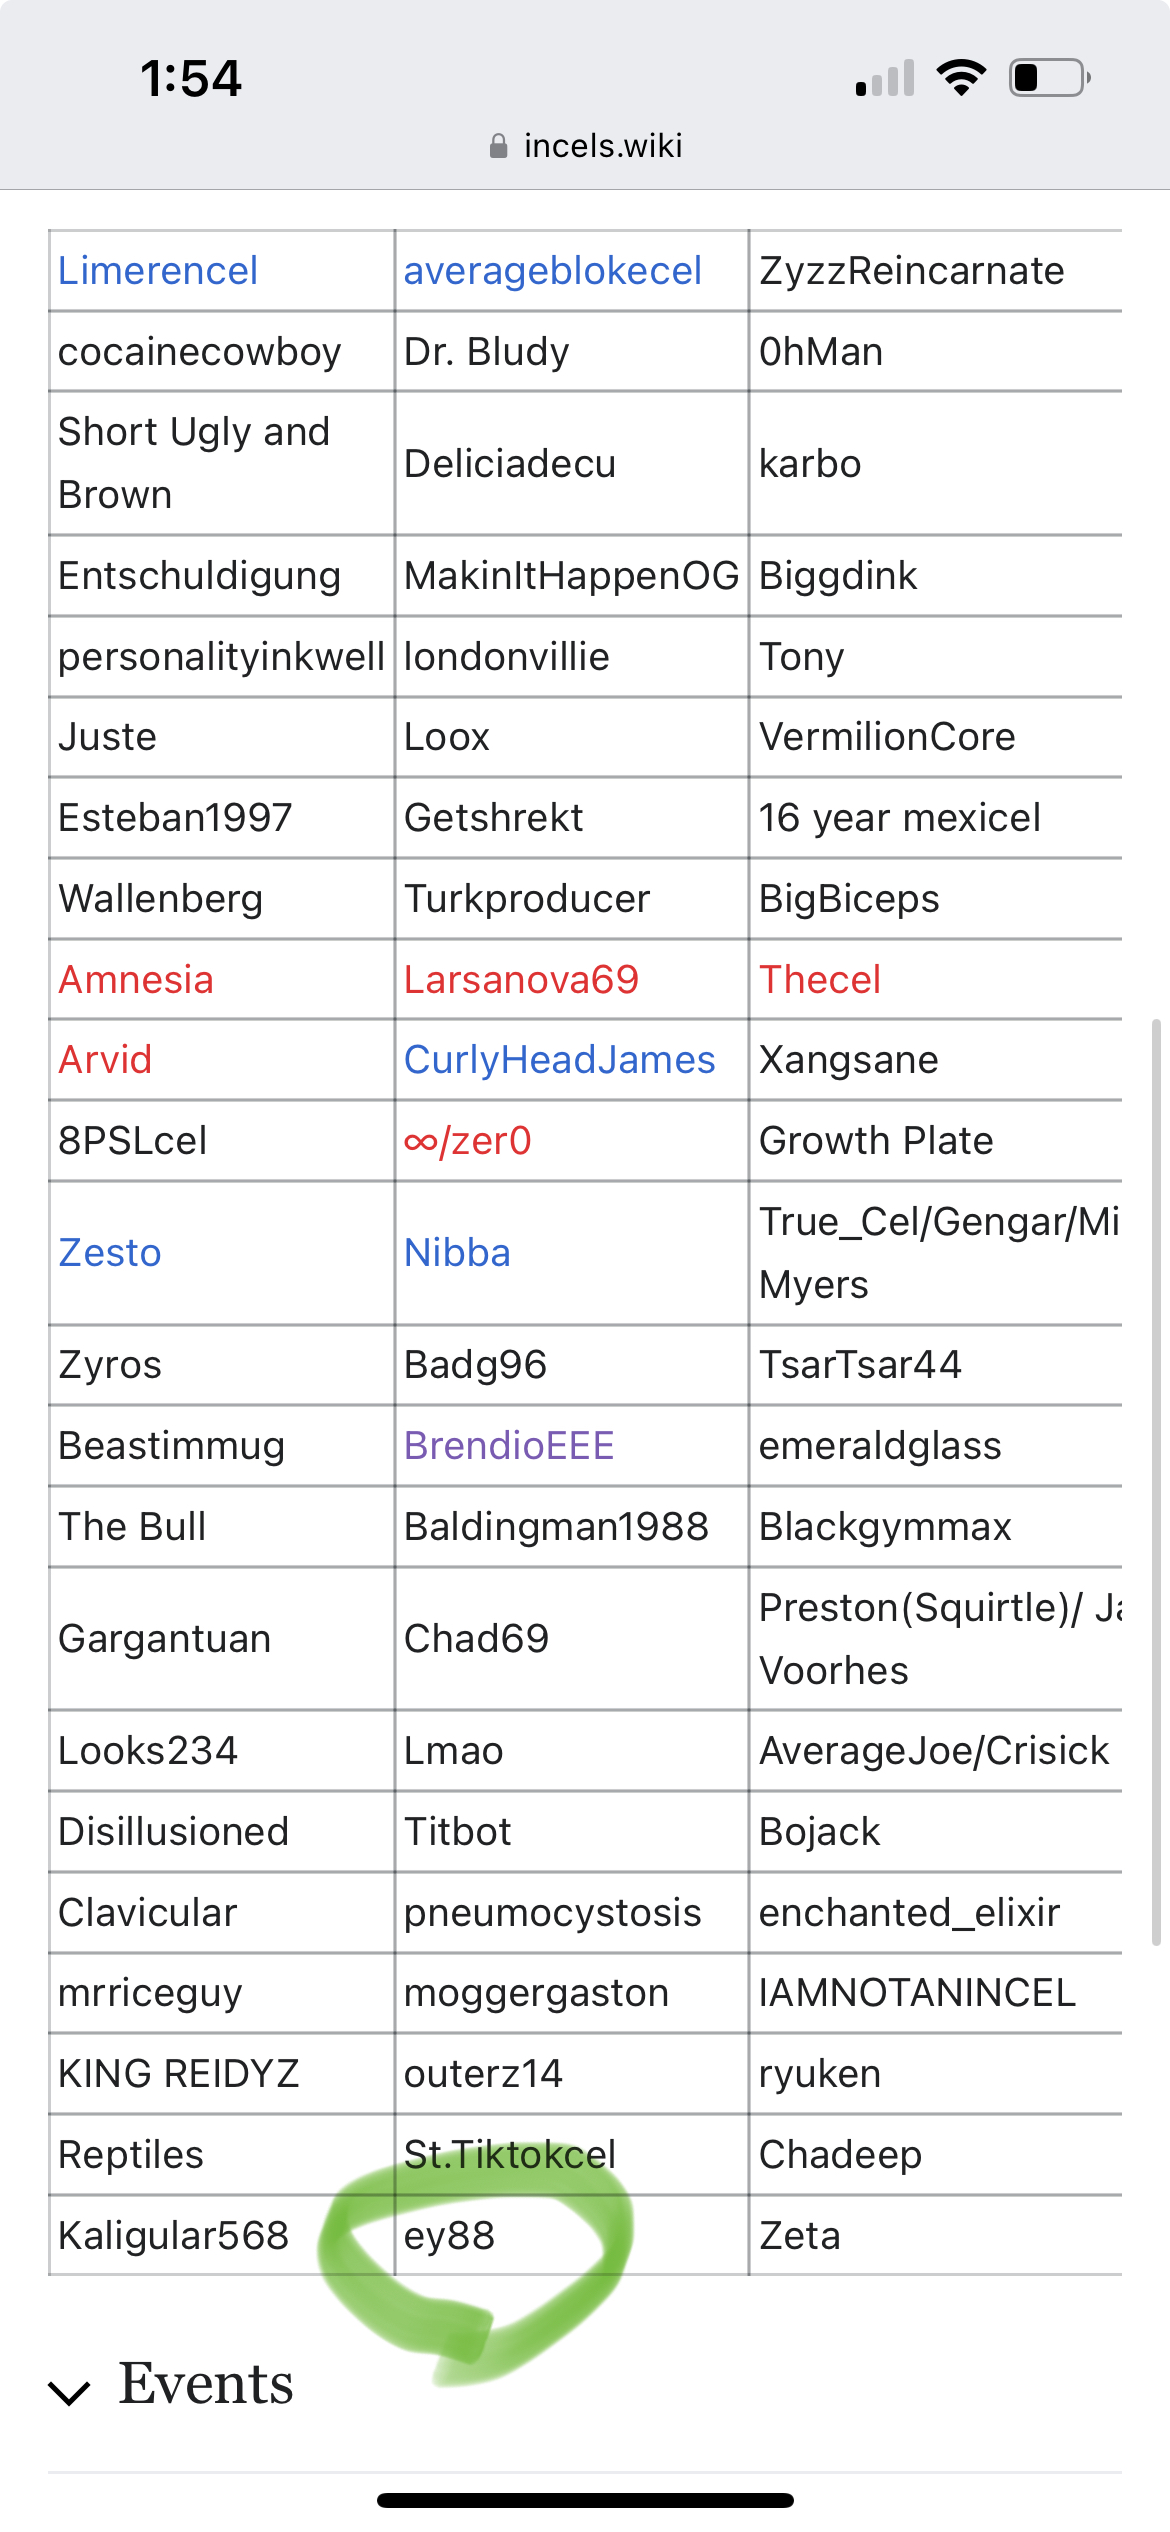Open the Limerencel link
The width and height of the screenshot is (1170, 2532).
click(x=158, y=271)
